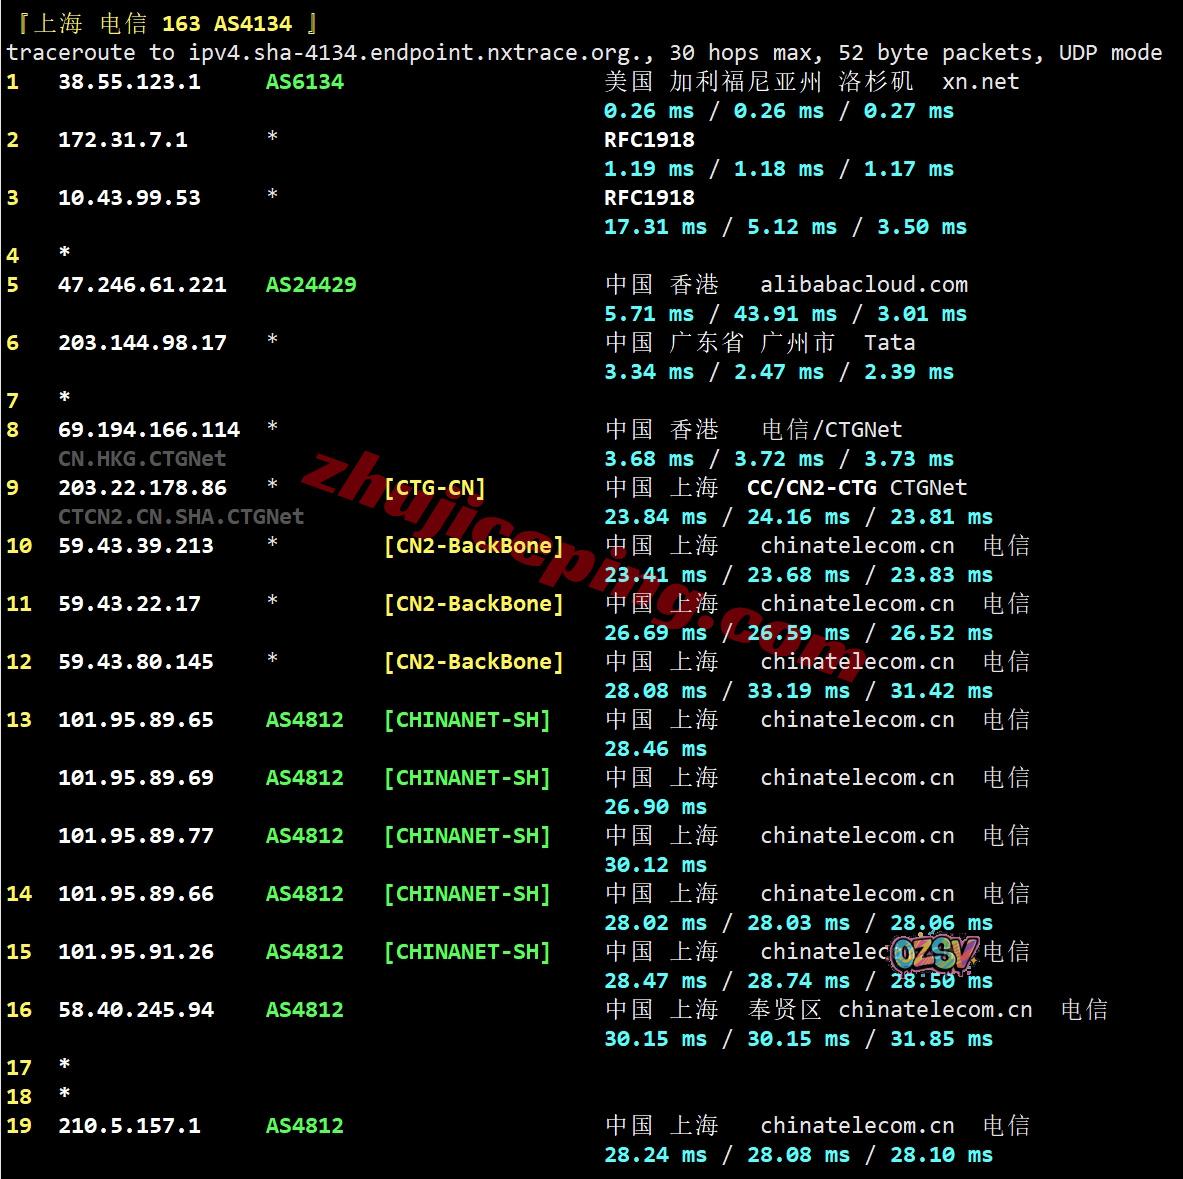1183x1179 pixels.
Task: Click the IP address 69.194.166.114
Action: (149, 430)
